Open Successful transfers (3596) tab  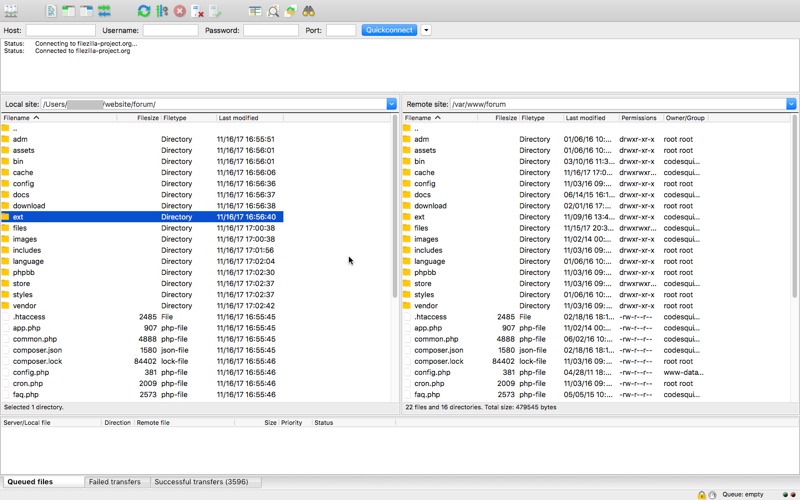pyautogui.click(x=201, y=482)
